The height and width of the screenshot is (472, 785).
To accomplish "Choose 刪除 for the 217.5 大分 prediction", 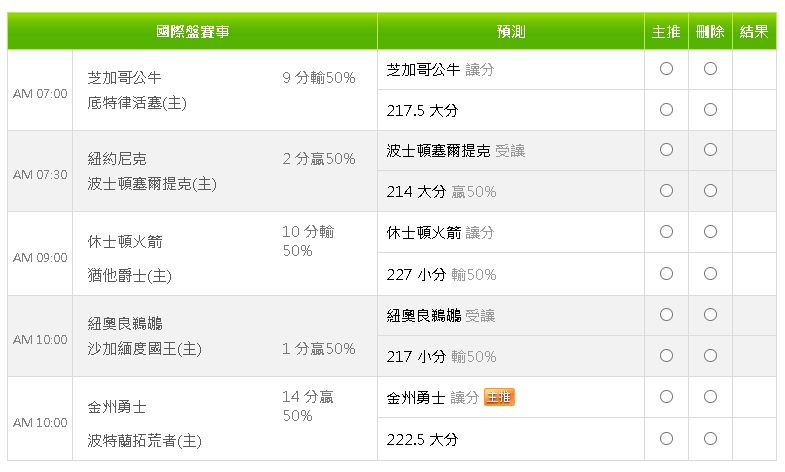I will pos(710,110).
